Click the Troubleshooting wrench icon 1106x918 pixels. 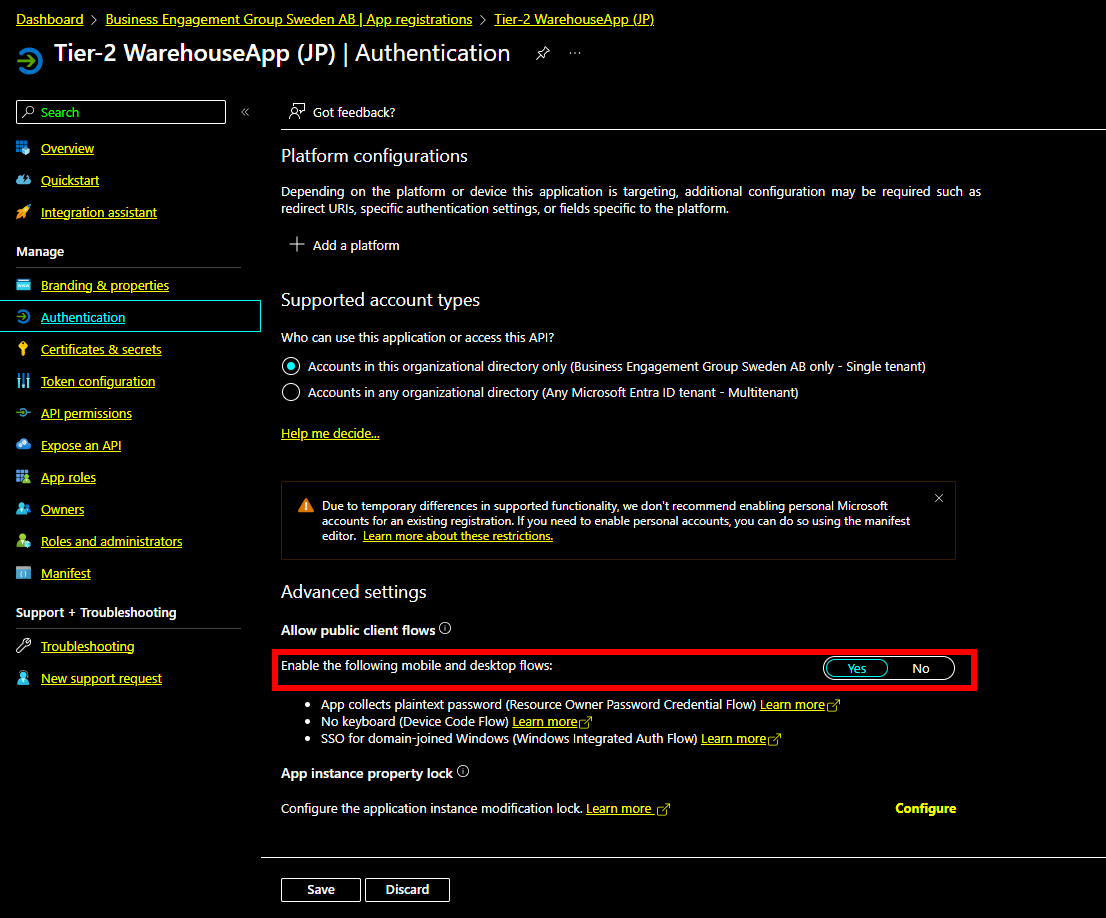point(24,646)
